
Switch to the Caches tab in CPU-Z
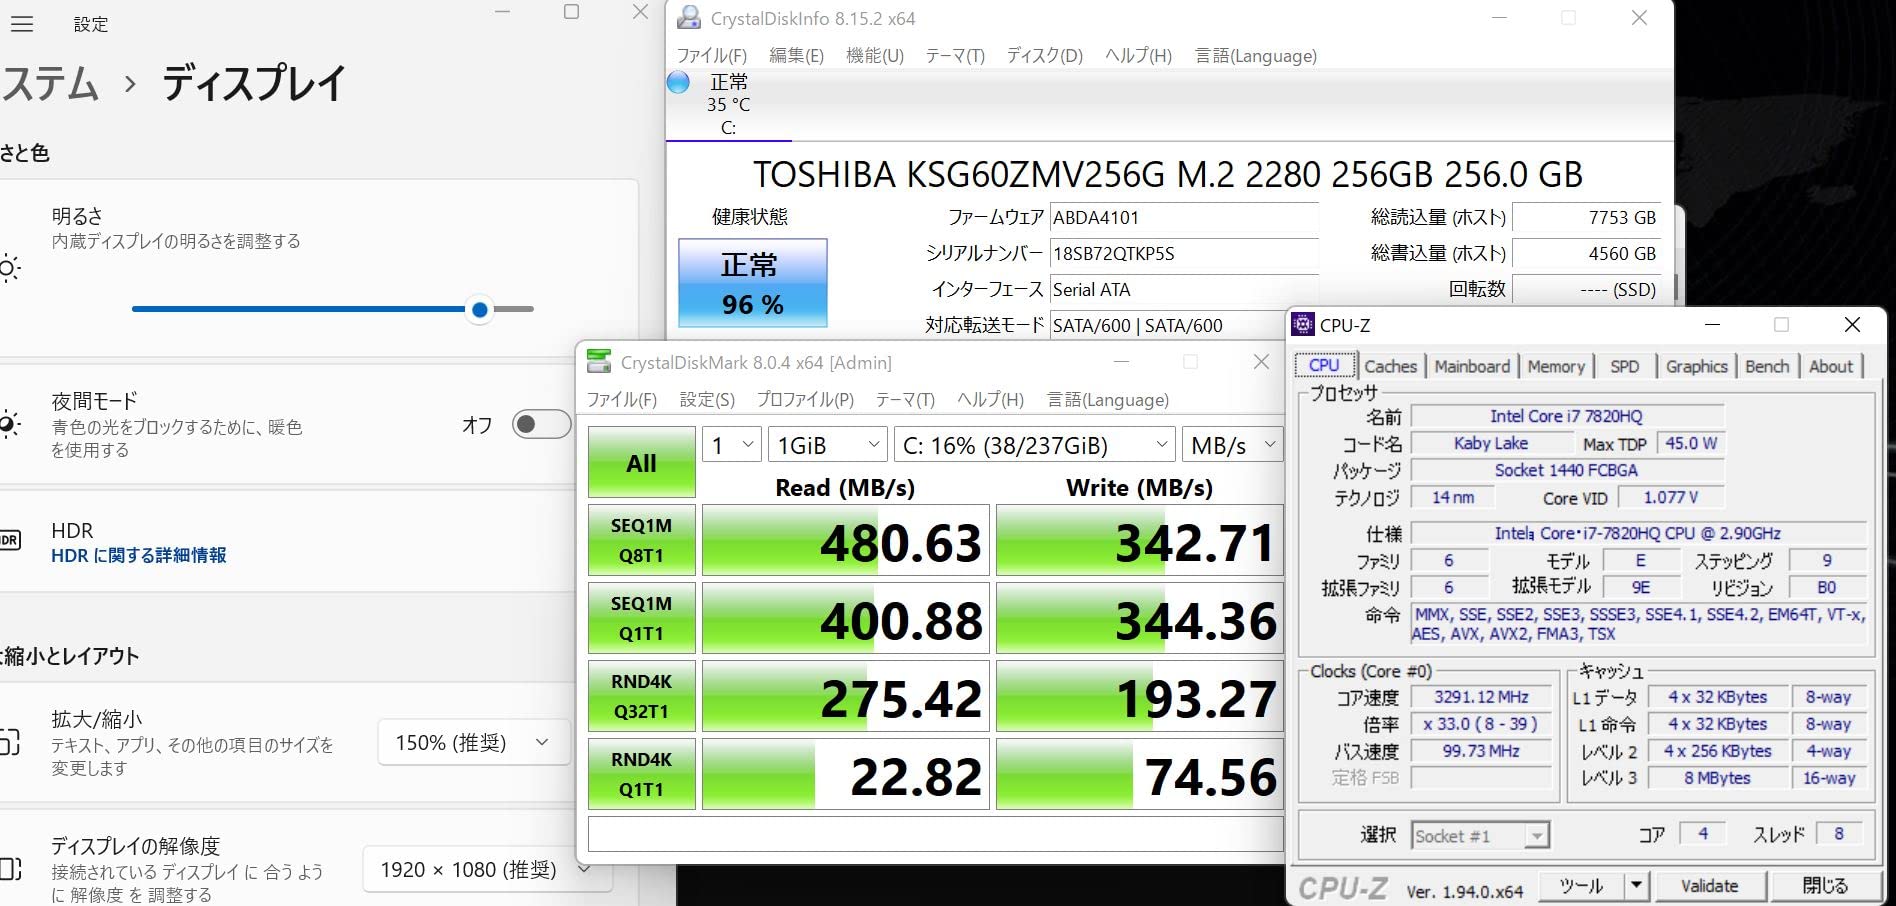(x=1390, y=366)
